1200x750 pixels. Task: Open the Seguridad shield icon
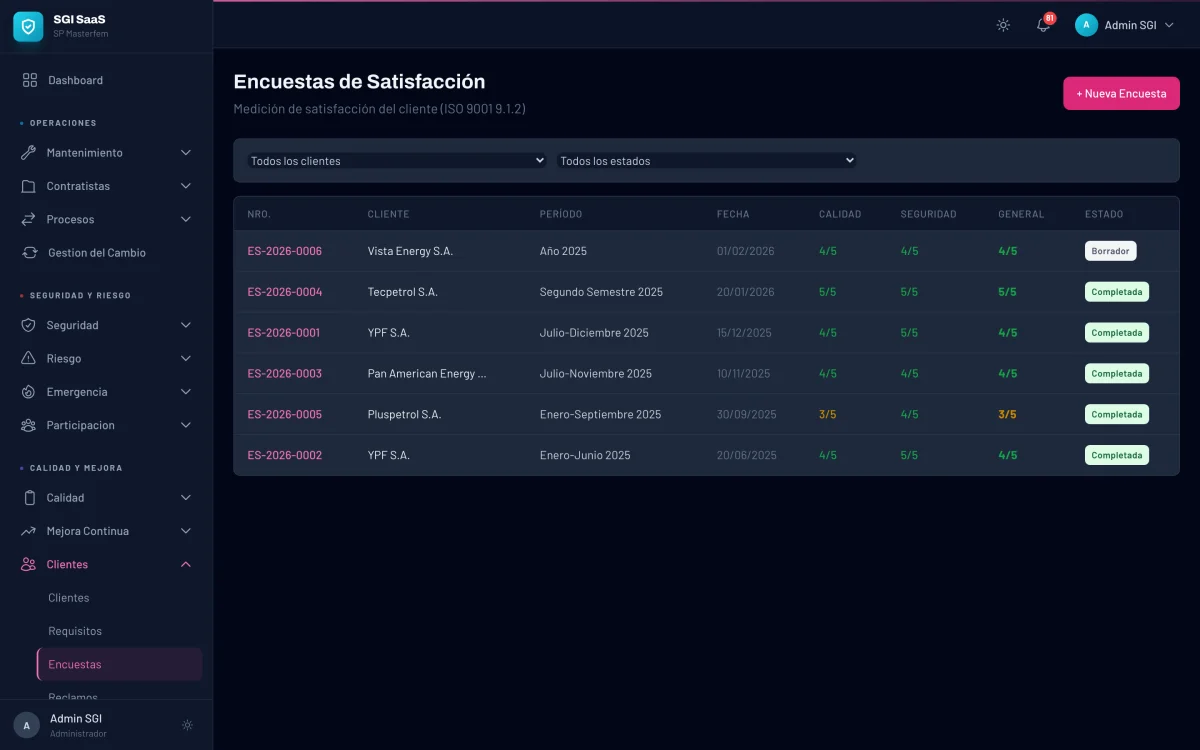30,325
